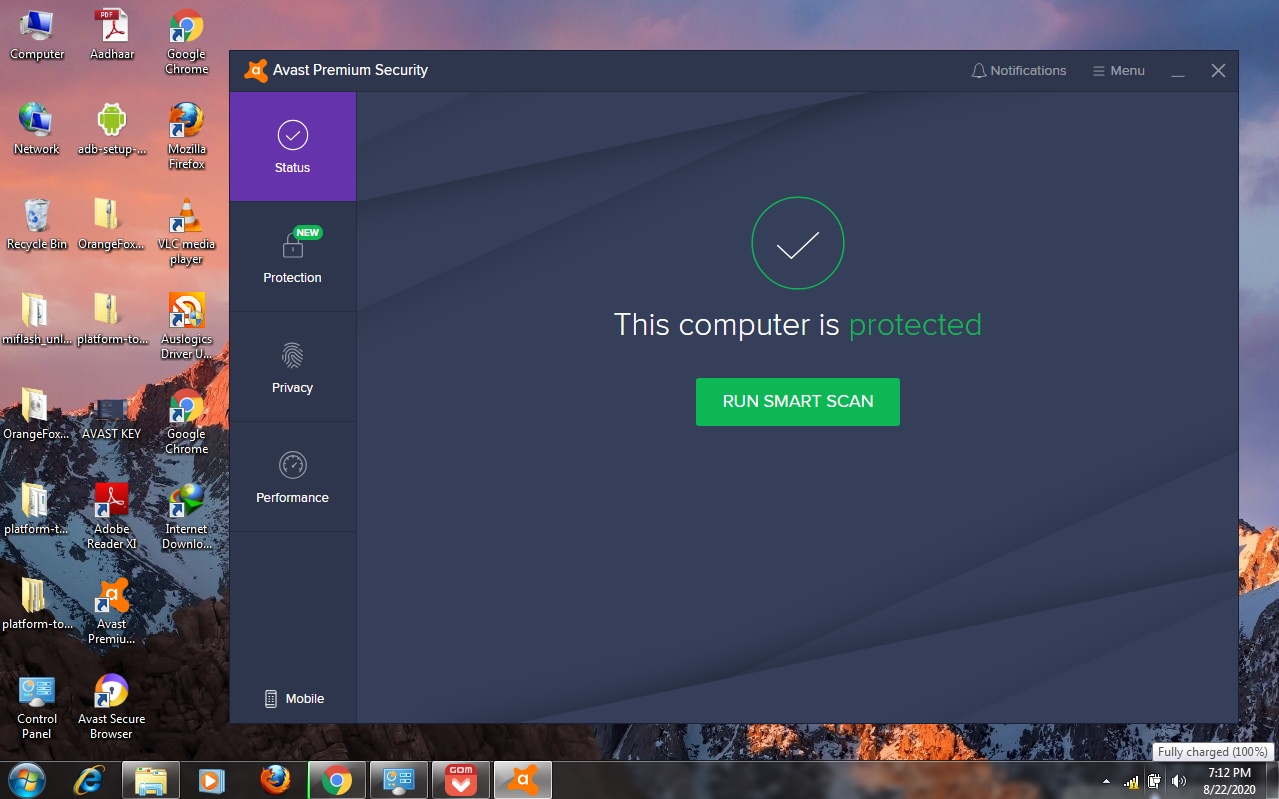Select the Auslogics Driver Updater shortcut
This screenshot has width=1279, height=799.
(187, 327)
